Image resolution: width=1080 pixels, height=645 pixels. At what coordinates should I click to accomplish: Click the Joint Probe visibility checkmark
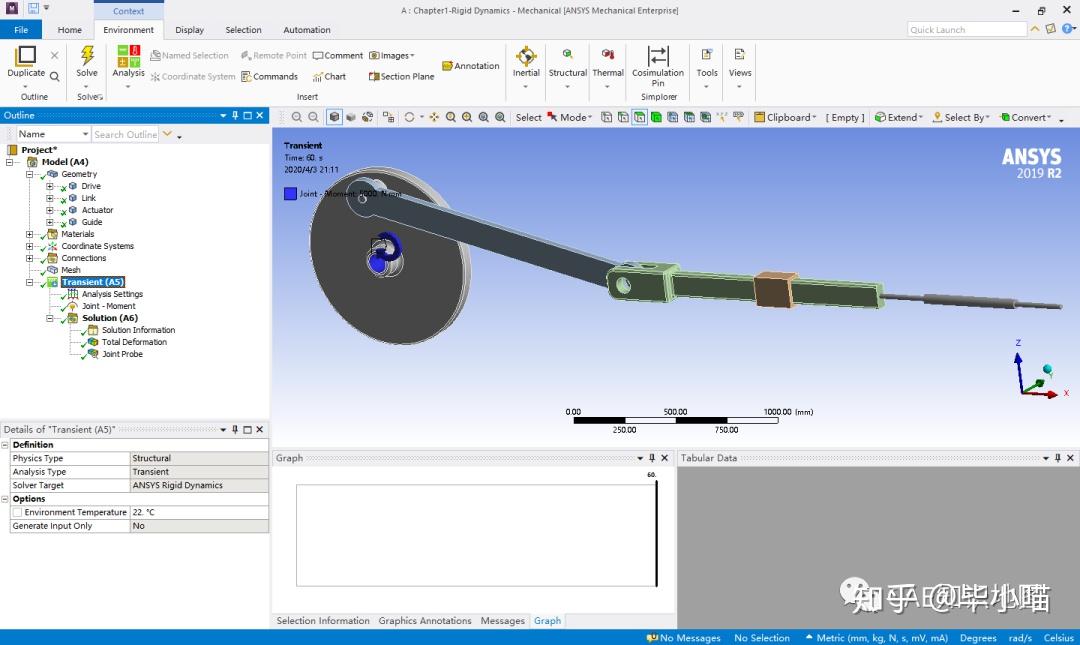click(84, 353)
